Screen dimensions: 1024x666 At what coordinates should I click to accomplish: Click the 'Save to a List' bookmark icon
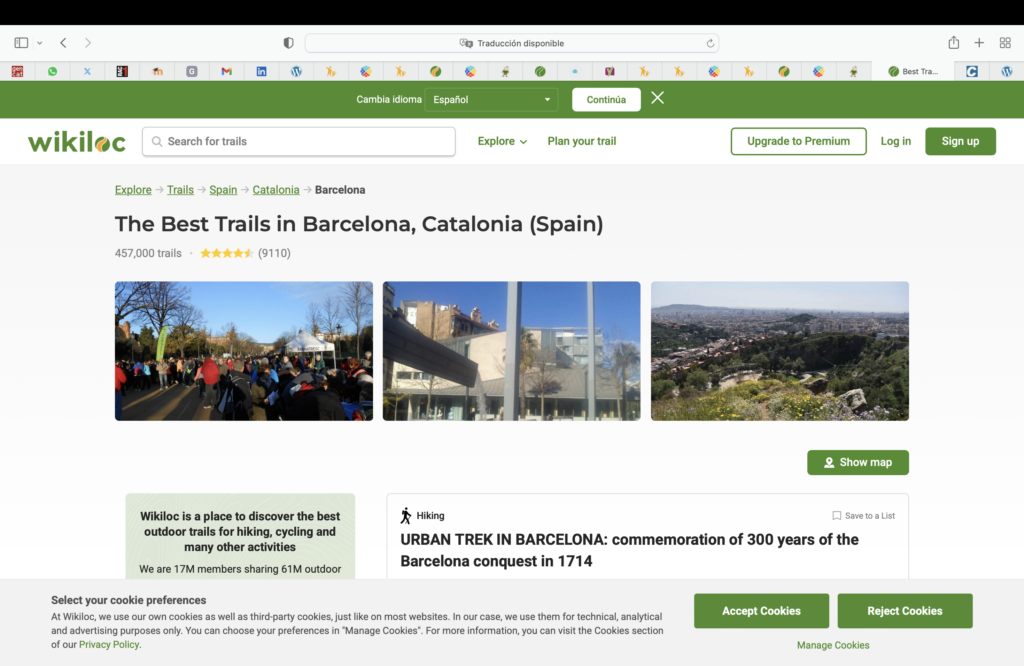[x=837, y=516]
